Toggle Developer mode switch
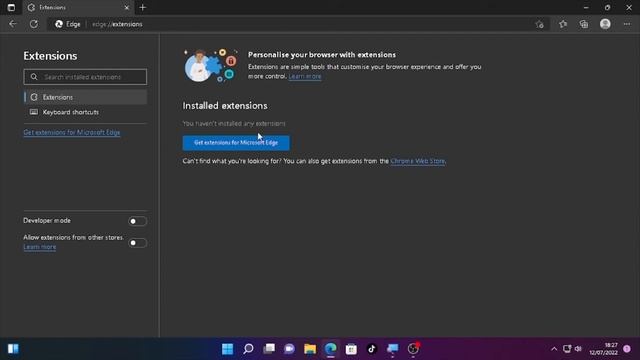 137,221
